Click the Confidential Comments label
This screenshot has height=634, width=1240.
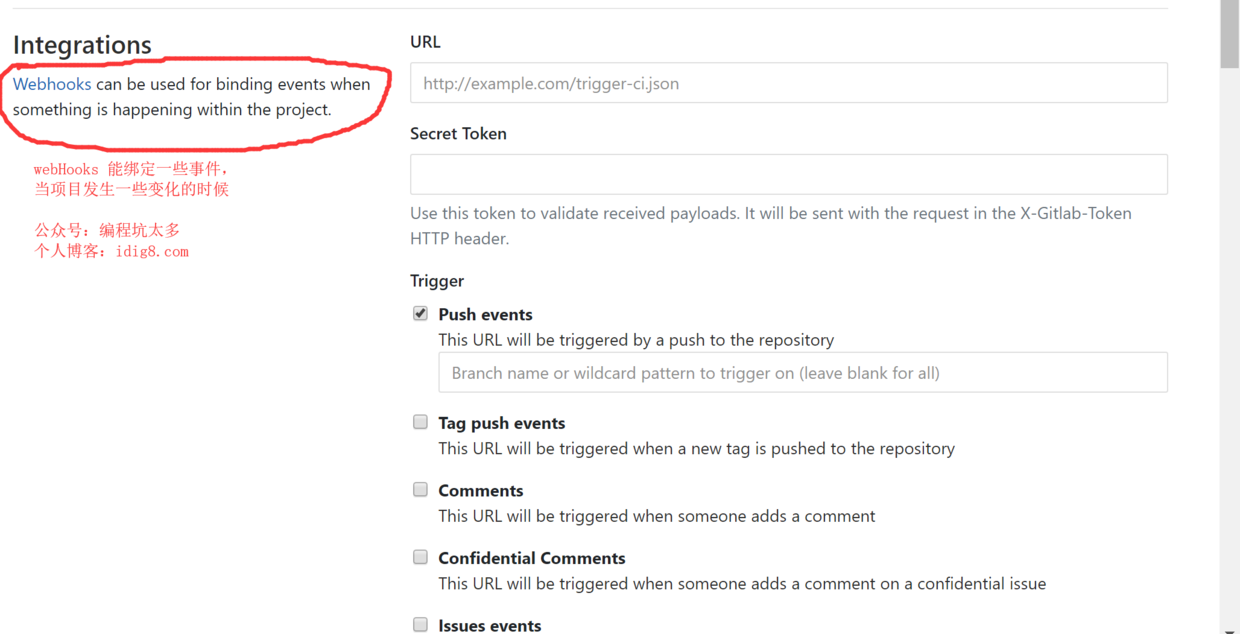tap(531, 558)
